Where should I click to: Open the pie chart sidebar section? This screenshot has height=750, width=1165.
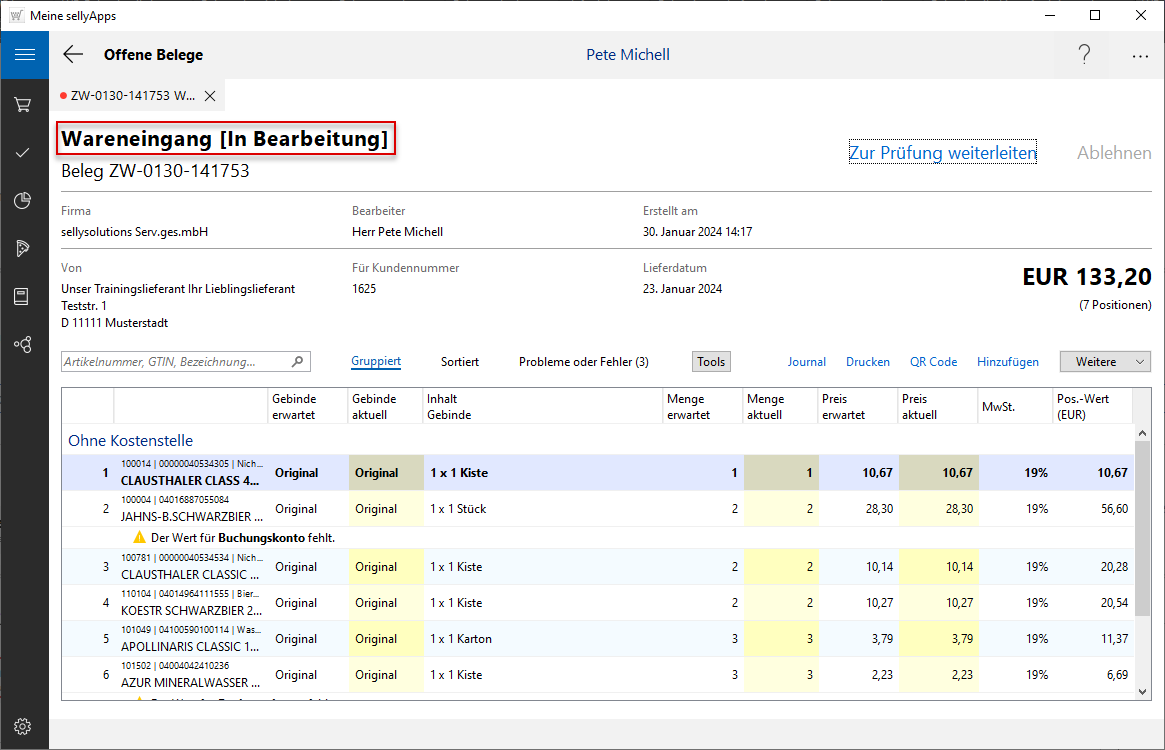[24, 201]
